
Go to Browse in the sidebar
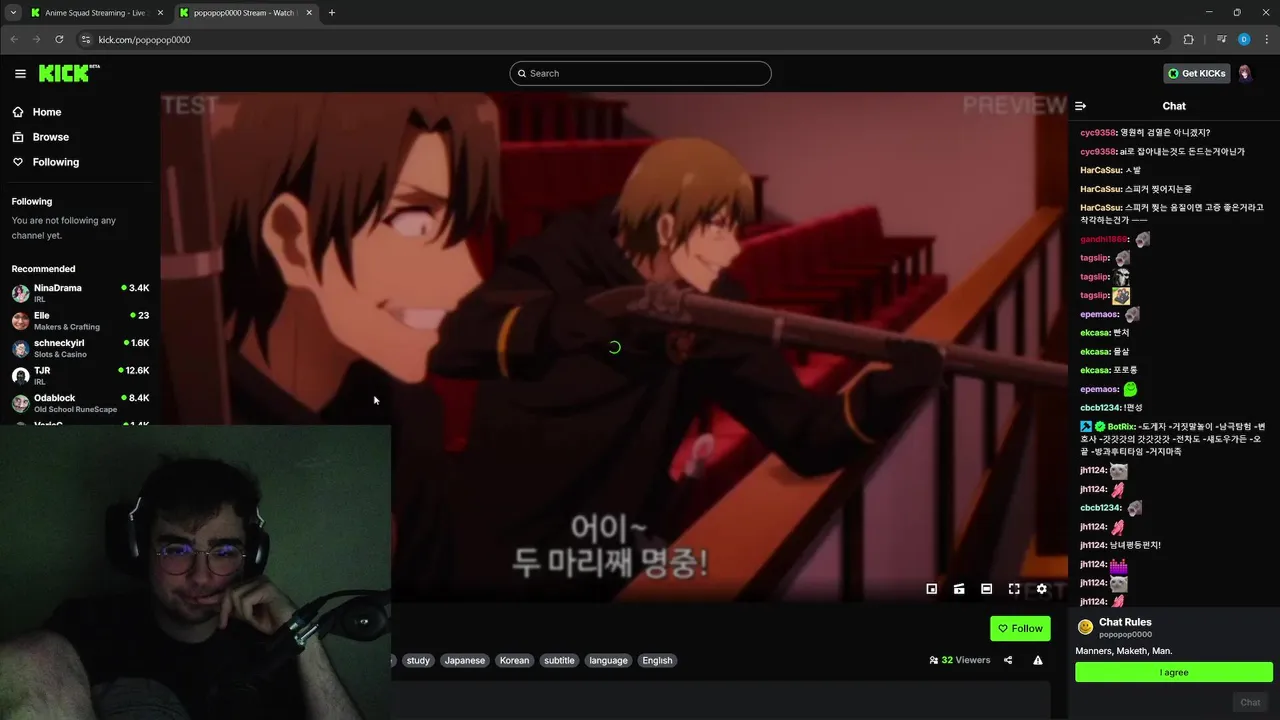(50, 137)
